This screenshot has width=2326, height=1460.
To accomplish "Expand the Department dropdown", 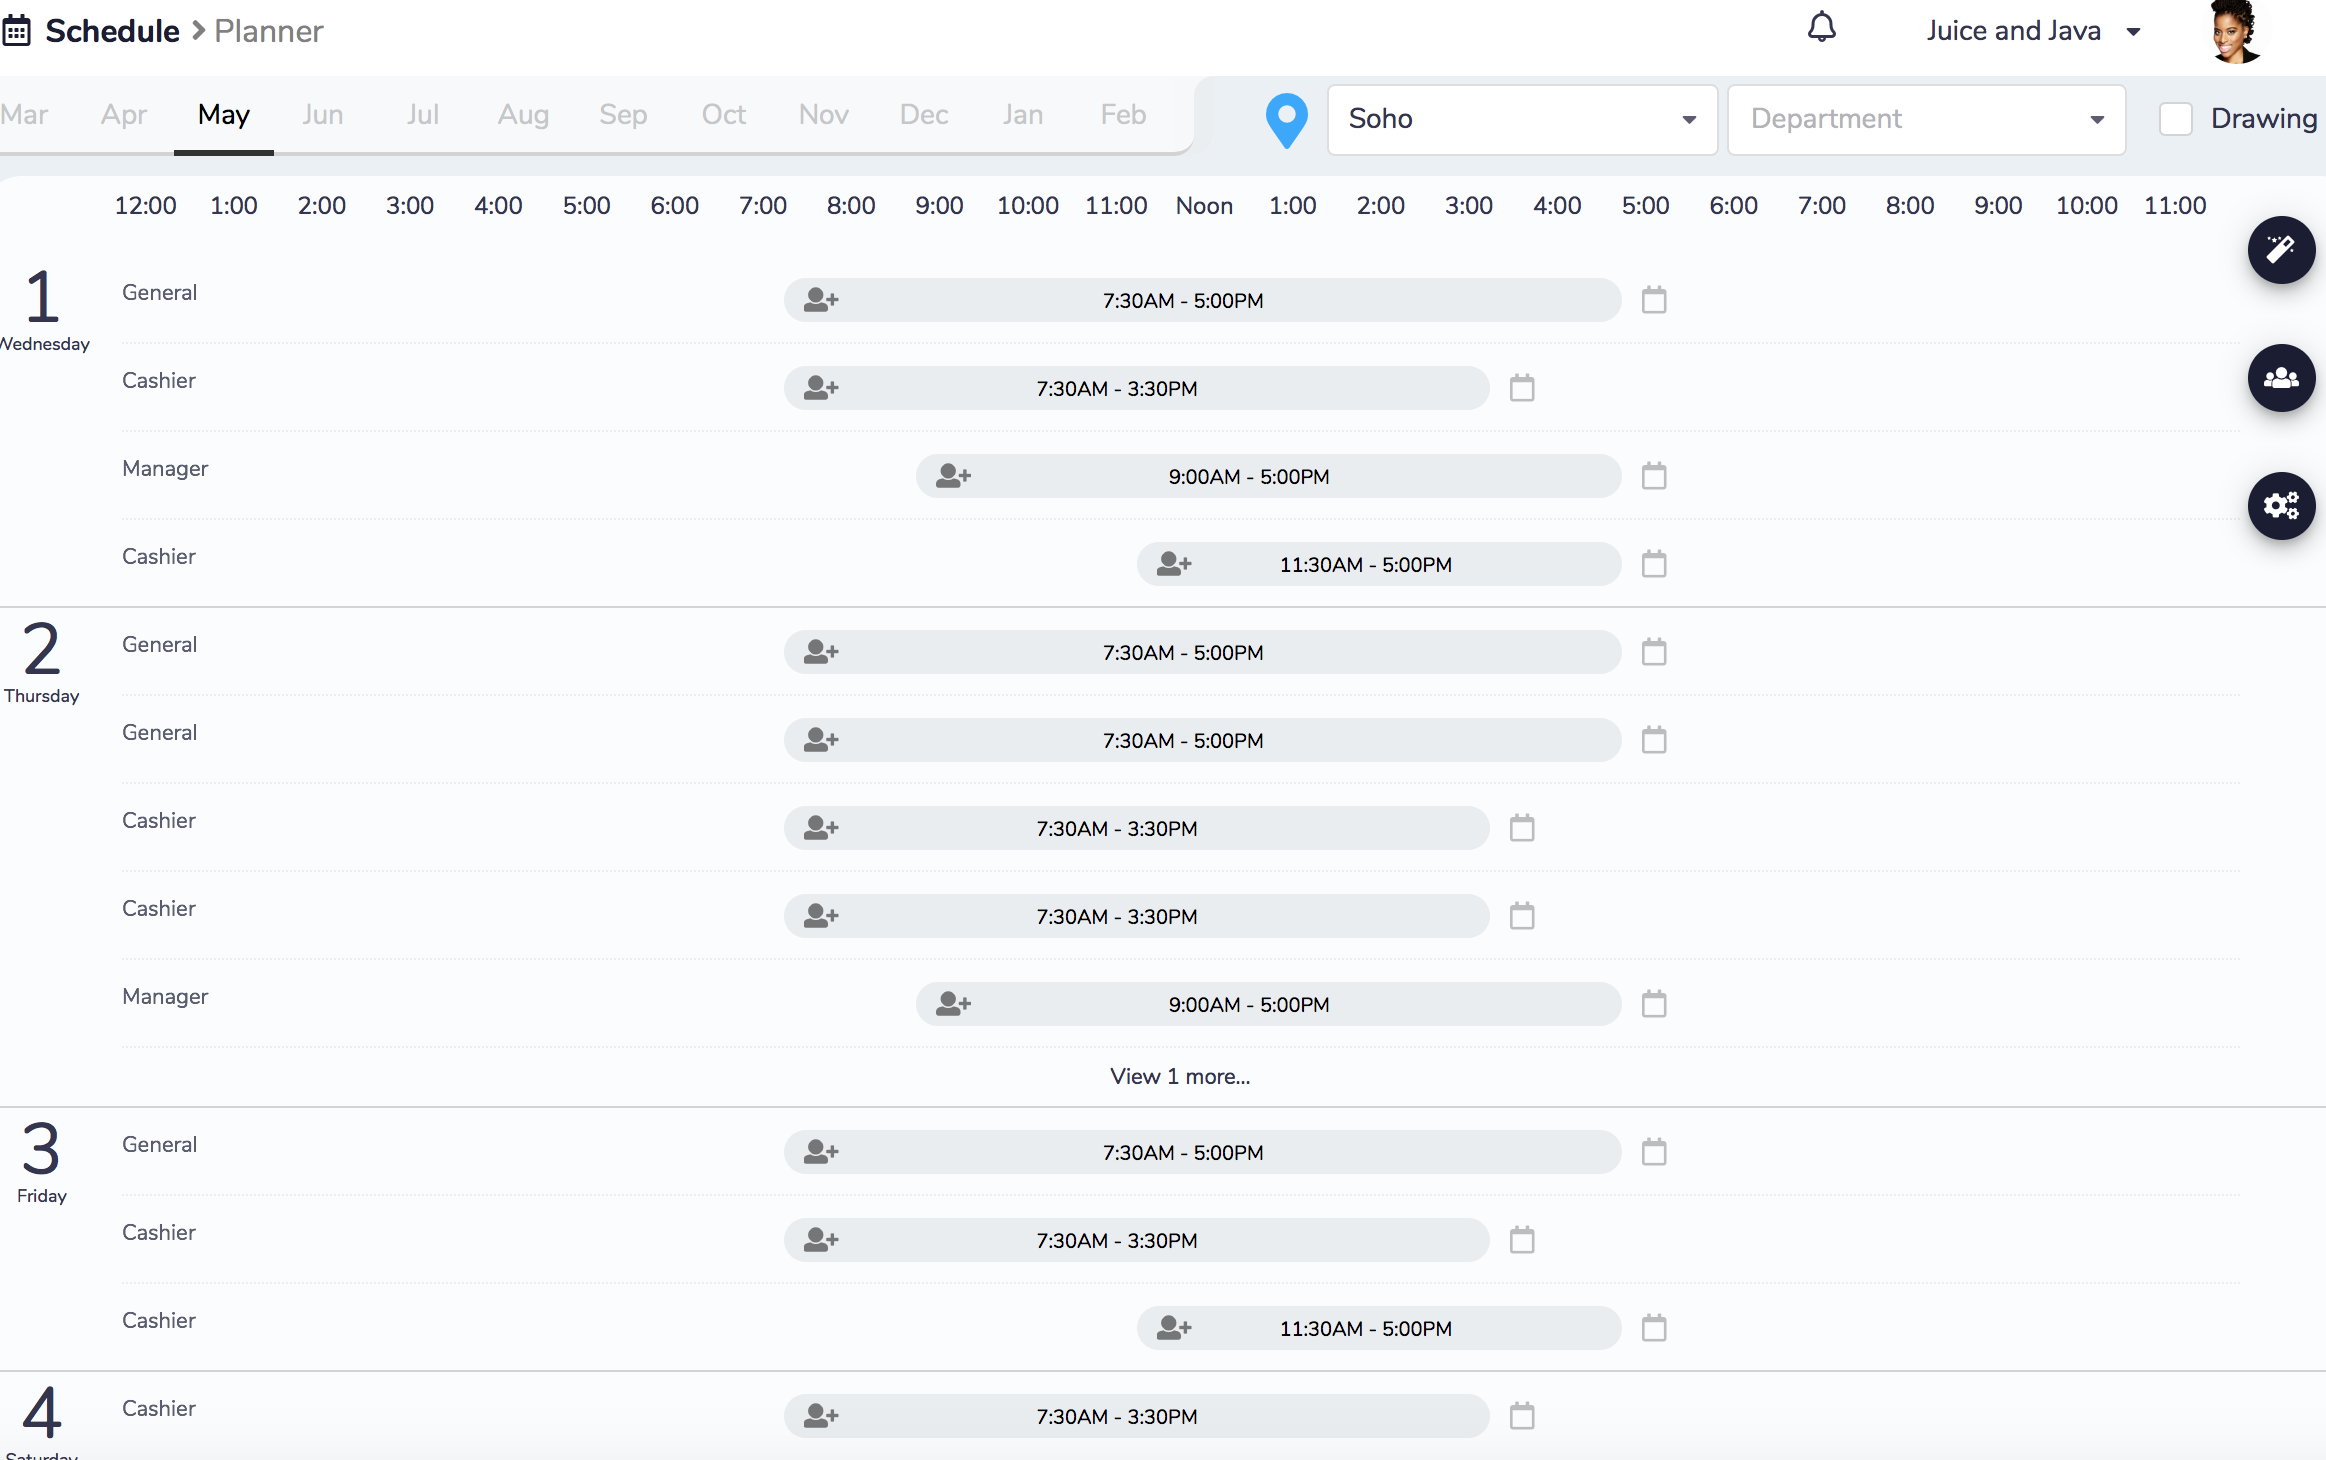I will click(x=1926, y=119).
